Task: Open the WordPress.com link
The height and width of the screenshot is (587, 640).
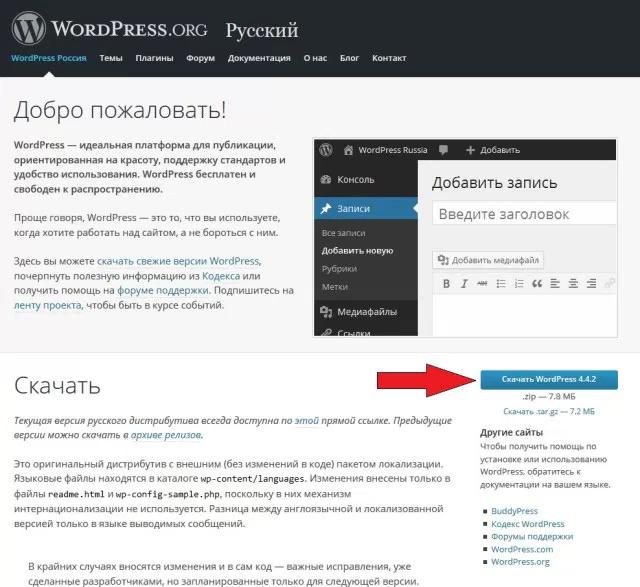Action: [x=522, y=549]
